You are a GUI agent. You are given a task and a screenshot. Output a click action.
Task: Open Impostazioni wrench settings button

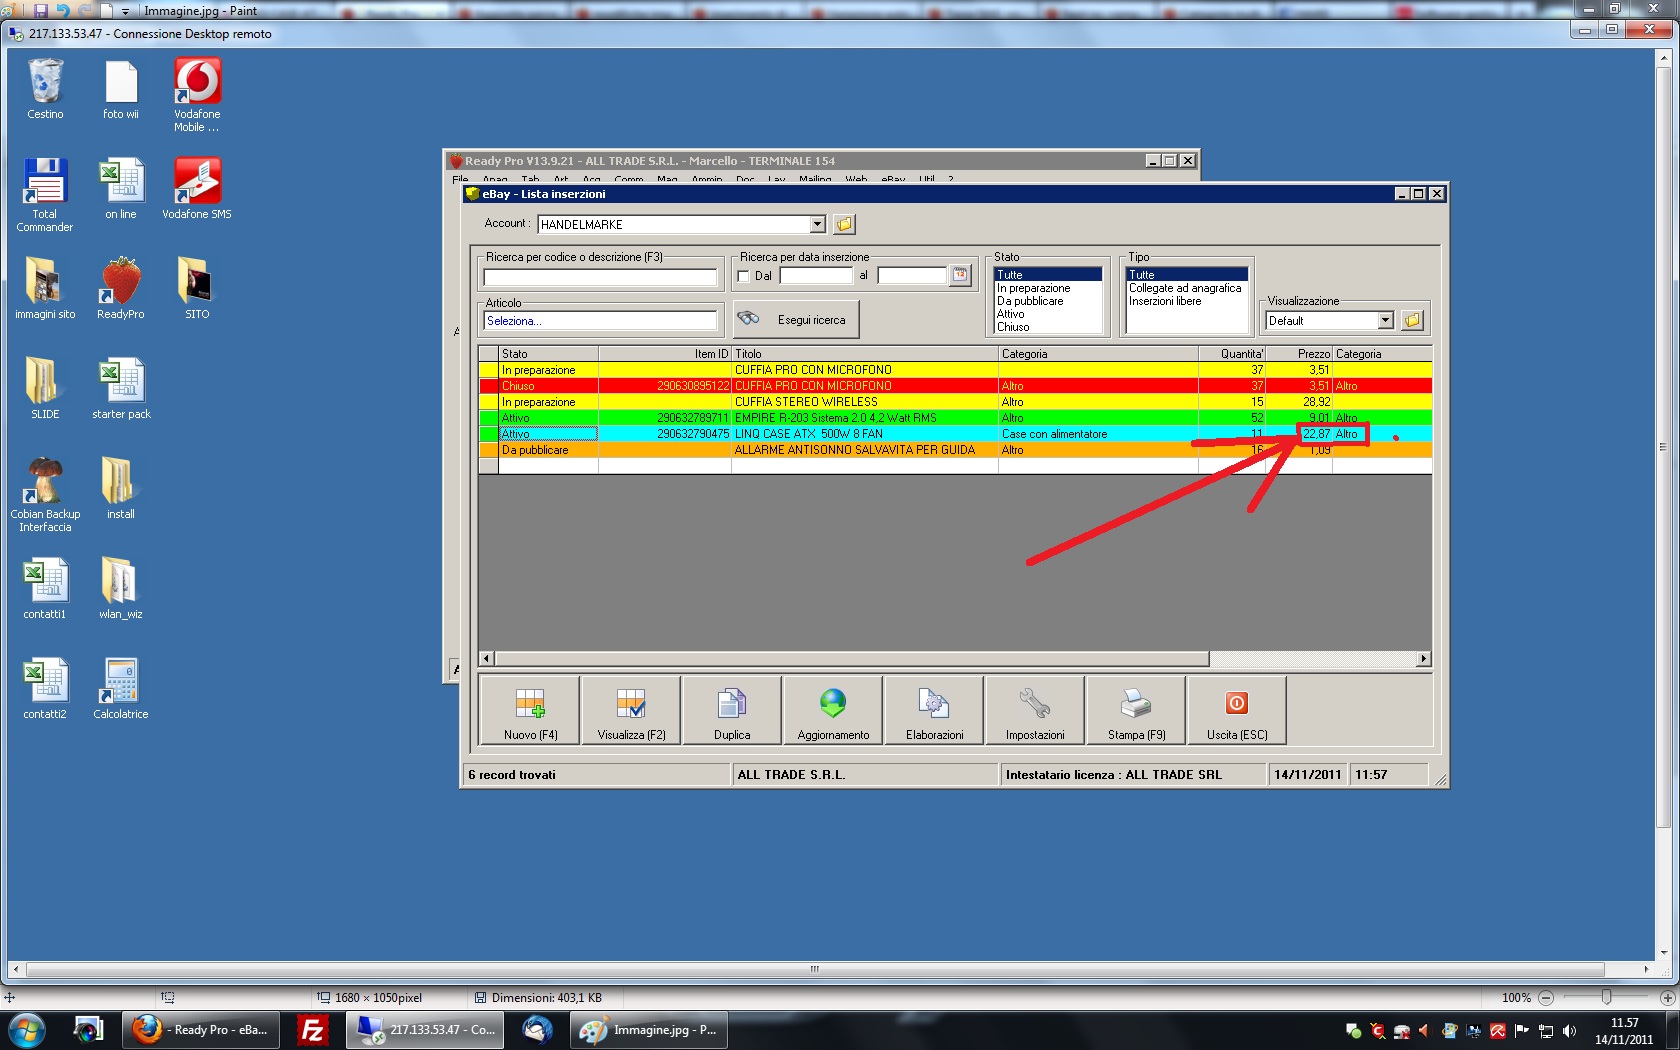[1035, 711]
